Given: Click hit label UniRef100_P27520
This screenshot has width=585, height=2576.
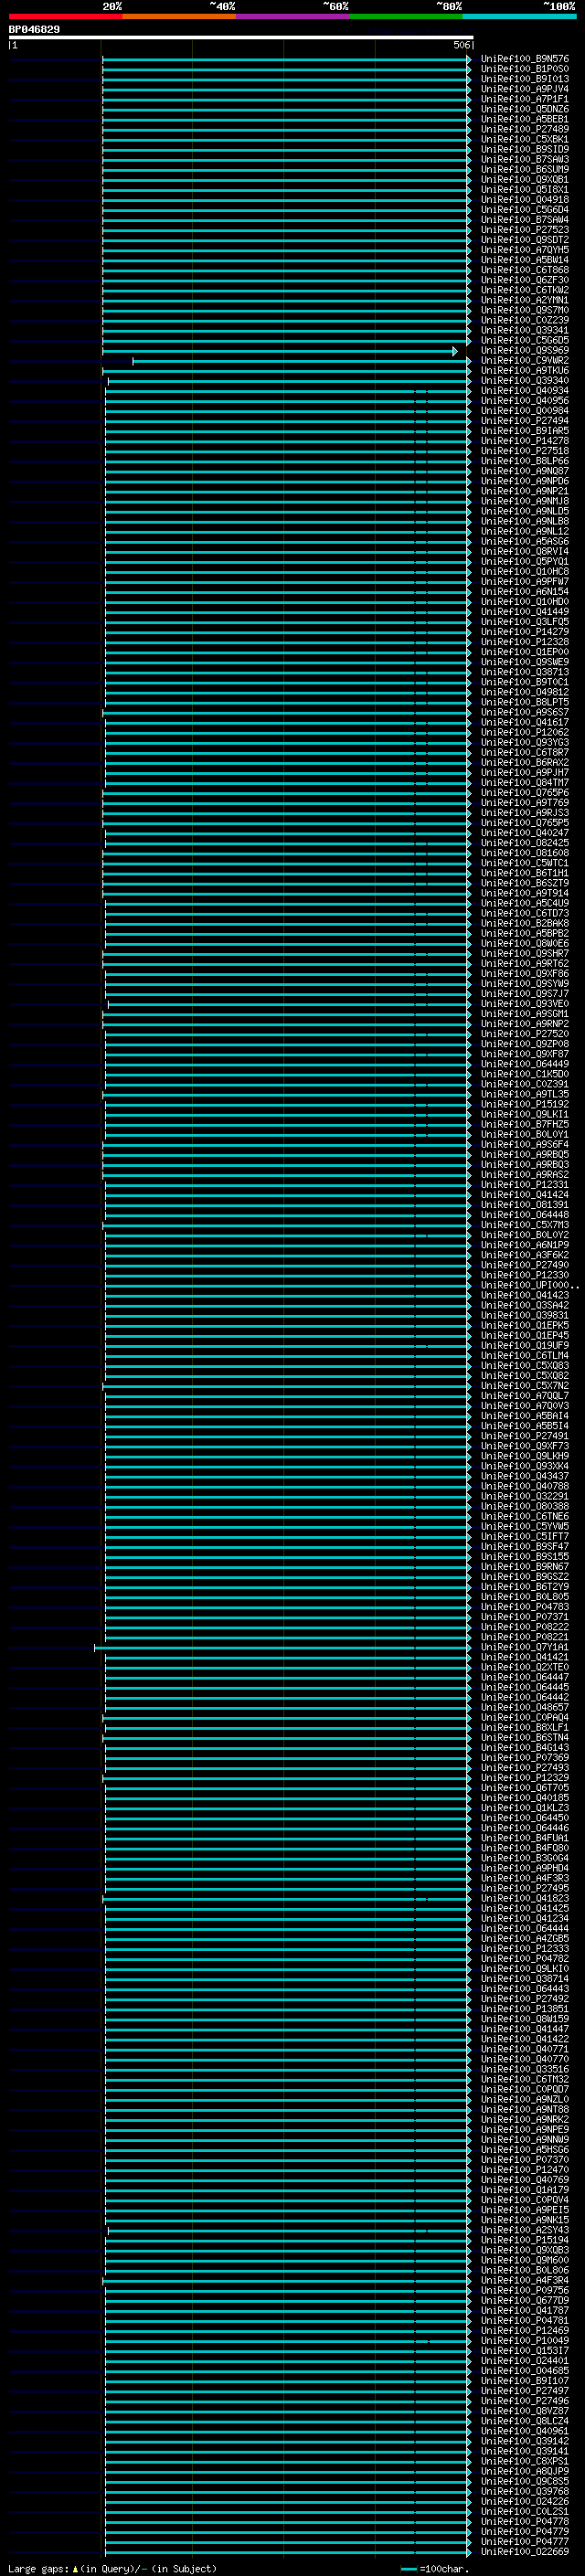Looking at the screenshot, I should point(525,1034).
